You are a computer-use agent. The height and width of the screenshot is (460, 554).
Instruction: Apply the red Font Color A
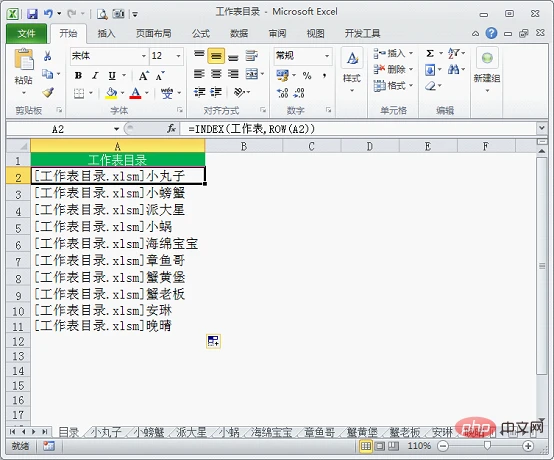click(x=135, y=93)
